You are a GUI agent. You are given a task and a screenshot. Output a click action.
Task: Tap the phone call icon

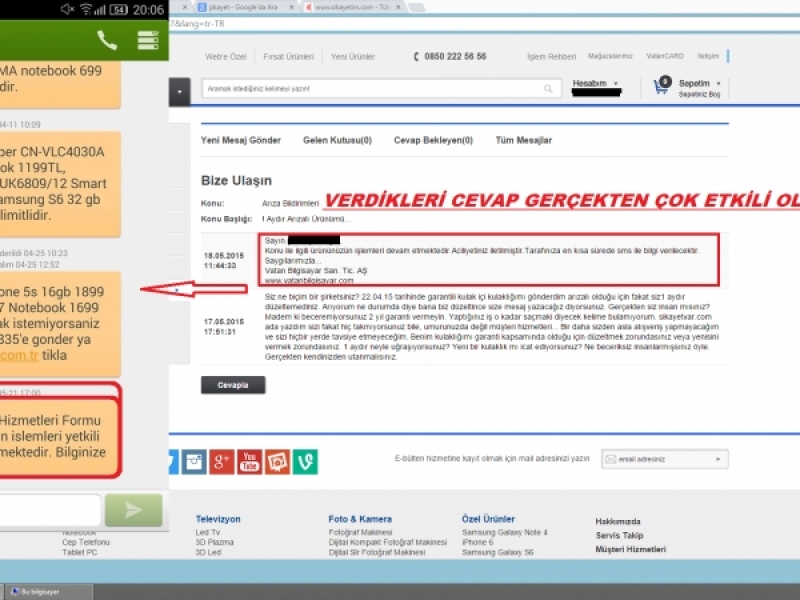(x=107, y=40)
